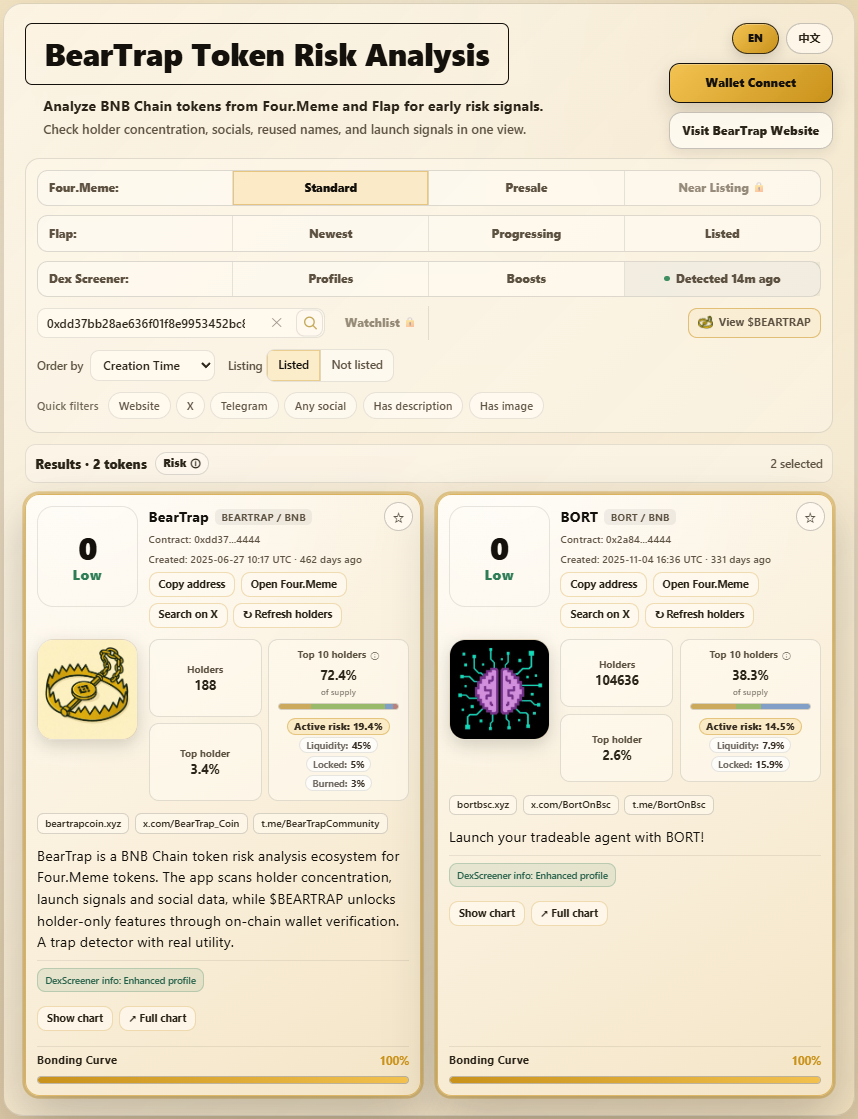Select the Four.Meme Presale tab
Viewport: 858px width, 1119px height.
526,188
